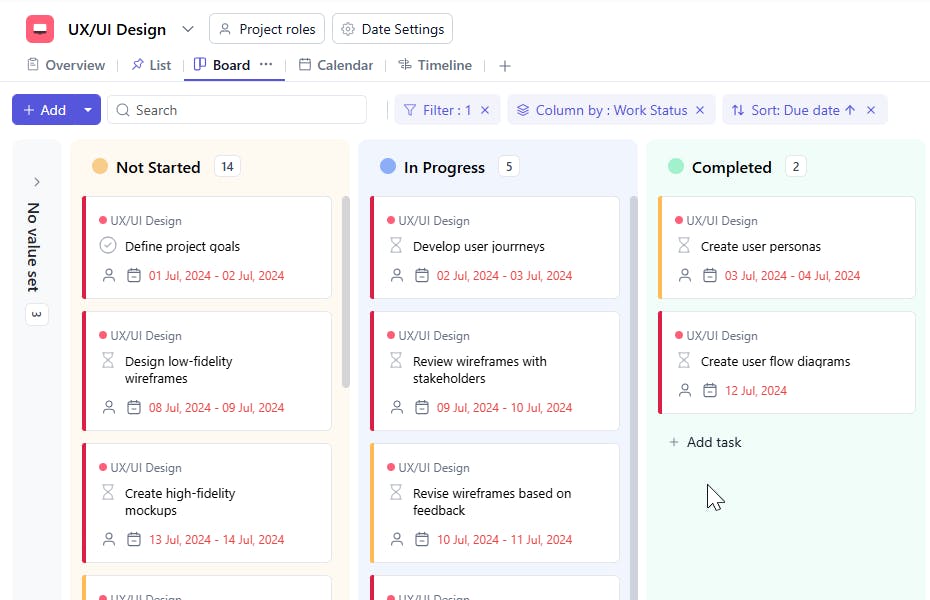Image resolution: width=930 pixels, height=600 pixels.
Task: Switch to the Calendar tab
Action: 336,65
